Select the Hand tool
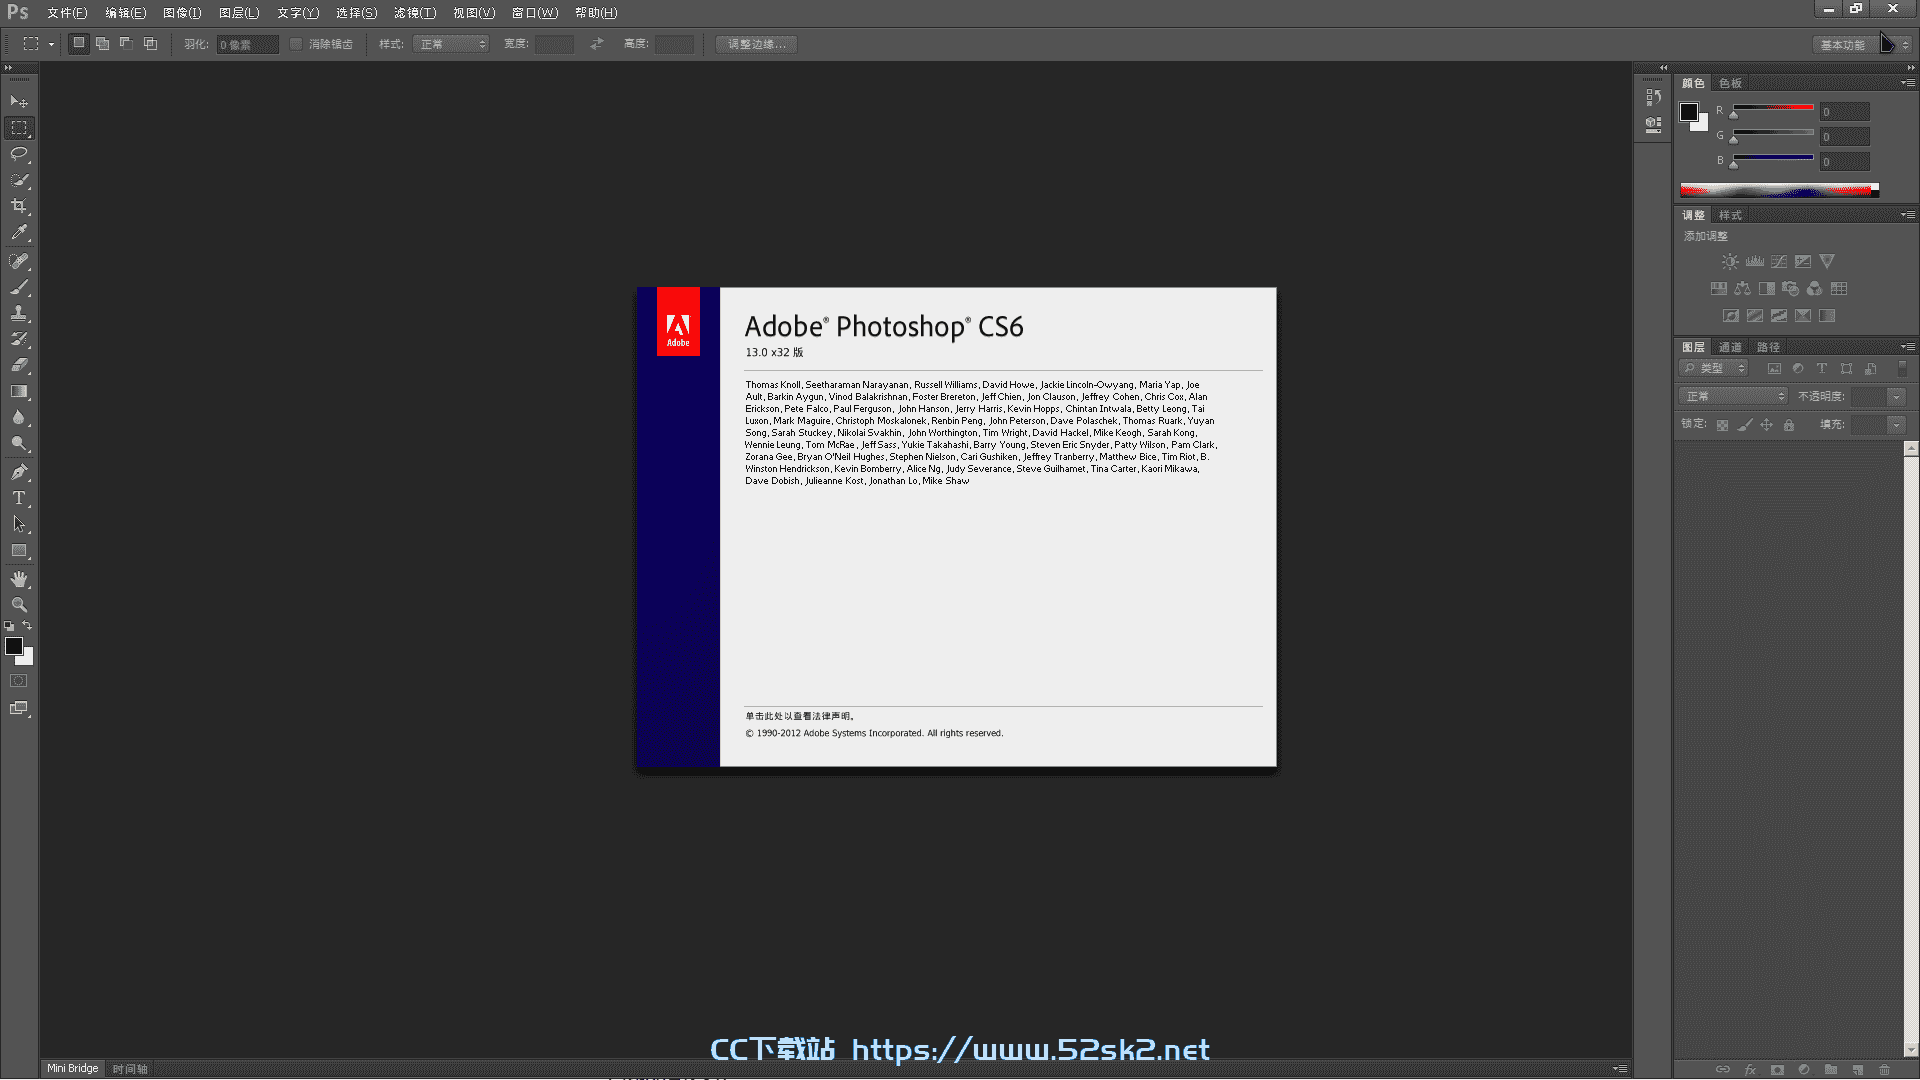 19,579
